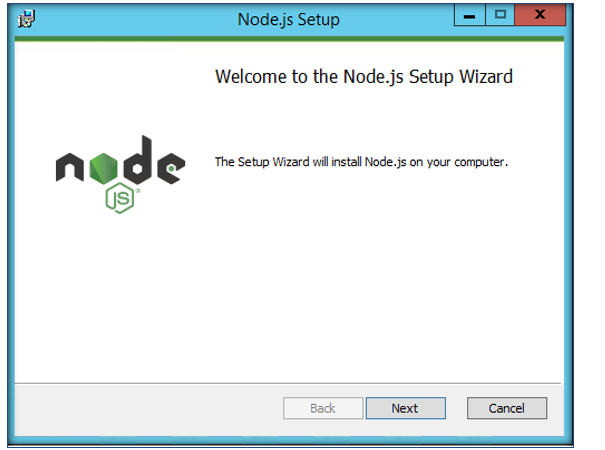Screen dimensions: 605x450
Task: Click the green hexagon in node logo
Action: tap(103, 167)
